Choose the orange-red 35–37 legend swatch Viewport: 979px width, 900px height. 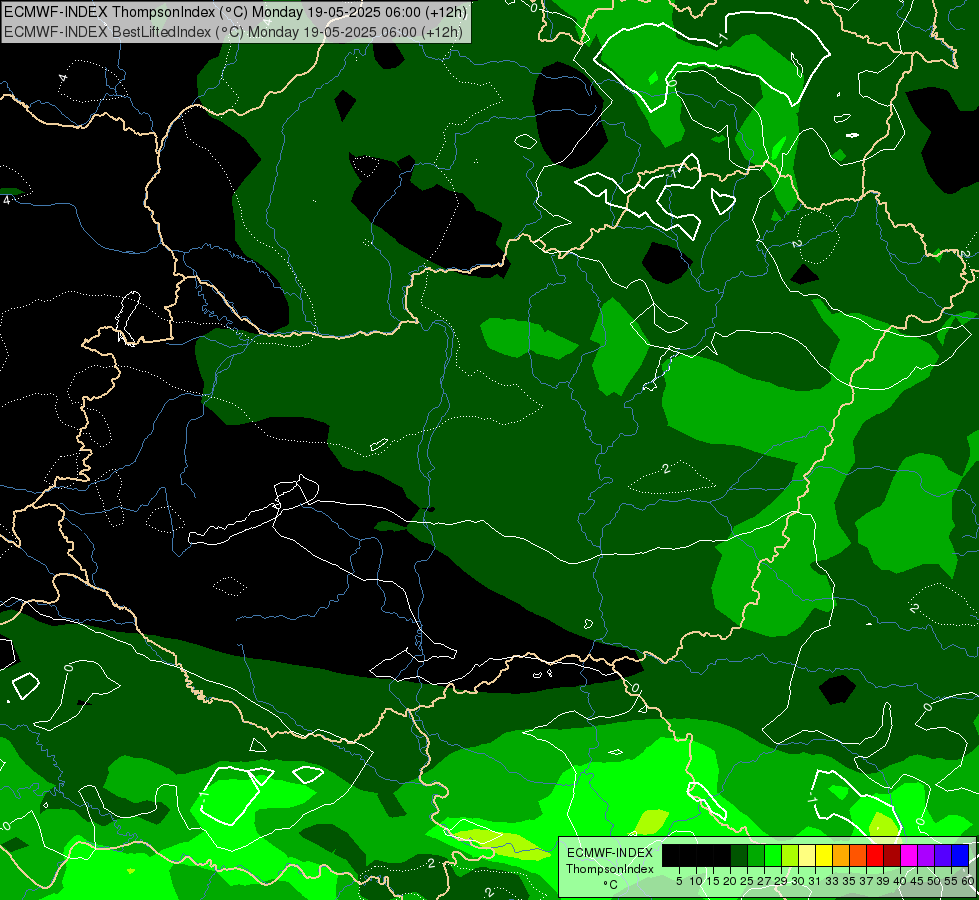(858, 856)
